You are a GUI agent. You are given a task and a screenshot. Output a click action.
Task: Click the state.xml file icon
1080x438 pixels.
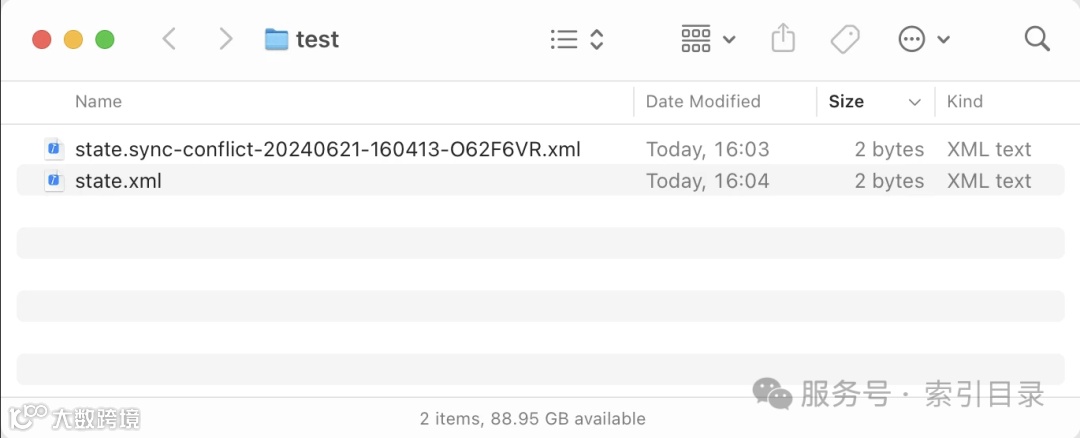coord(54,181)
